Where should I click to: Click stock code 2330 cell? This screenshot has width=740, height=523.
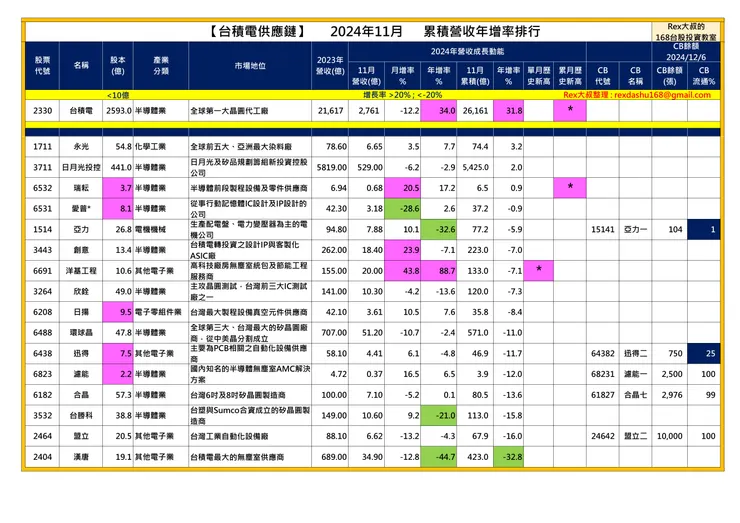tap(42, 110)
